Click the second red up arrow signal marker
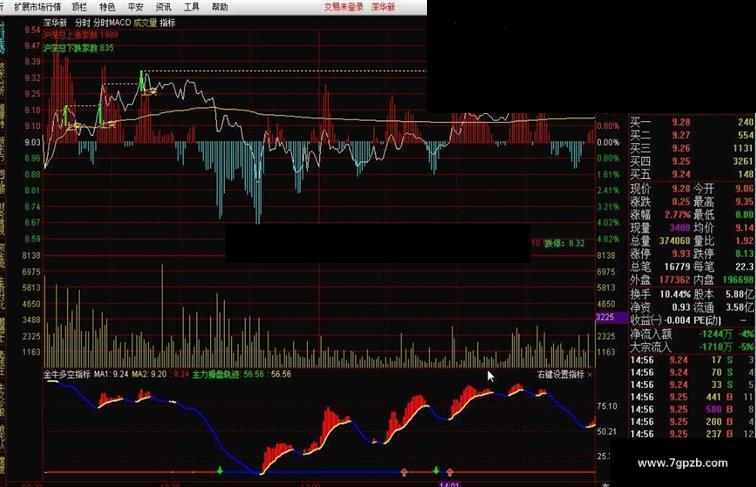 [x=449, y=472]
